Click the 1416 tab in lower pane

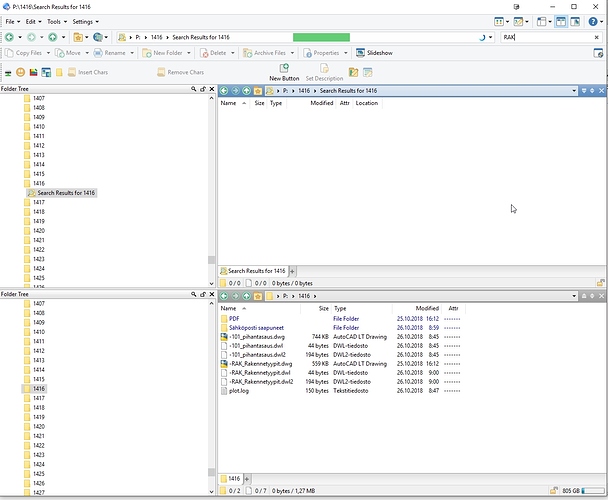(231, 479)
